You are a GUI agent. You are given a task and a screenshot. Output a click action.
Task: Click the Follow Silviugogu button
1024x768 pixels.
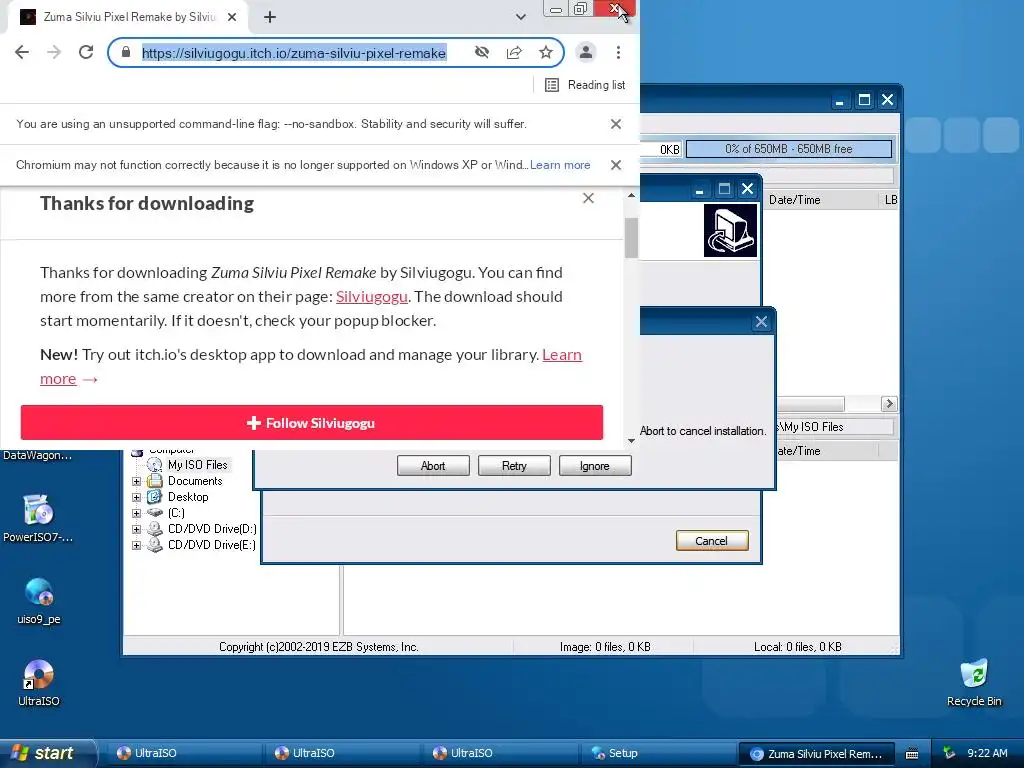[x=312, y=423]
